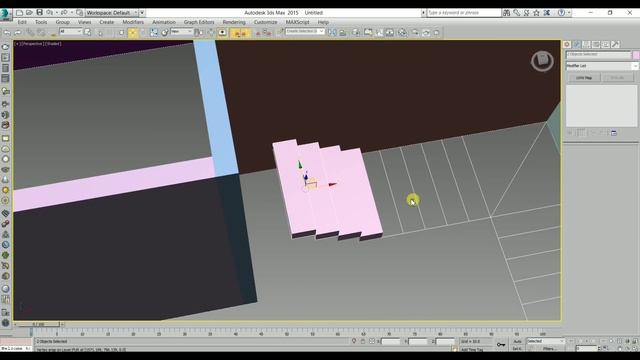The width and height of the screenshot is (640, 360).
Task: Click the Isolate Selection lightbulb icon
Action: [354, 341]
